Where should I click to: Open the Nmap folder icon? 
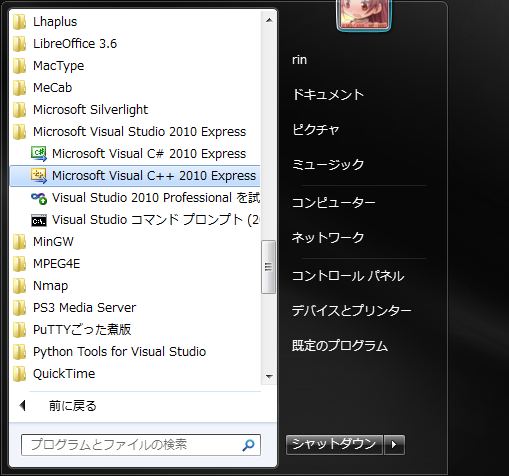pyautogui.click(x=20, y=286)
